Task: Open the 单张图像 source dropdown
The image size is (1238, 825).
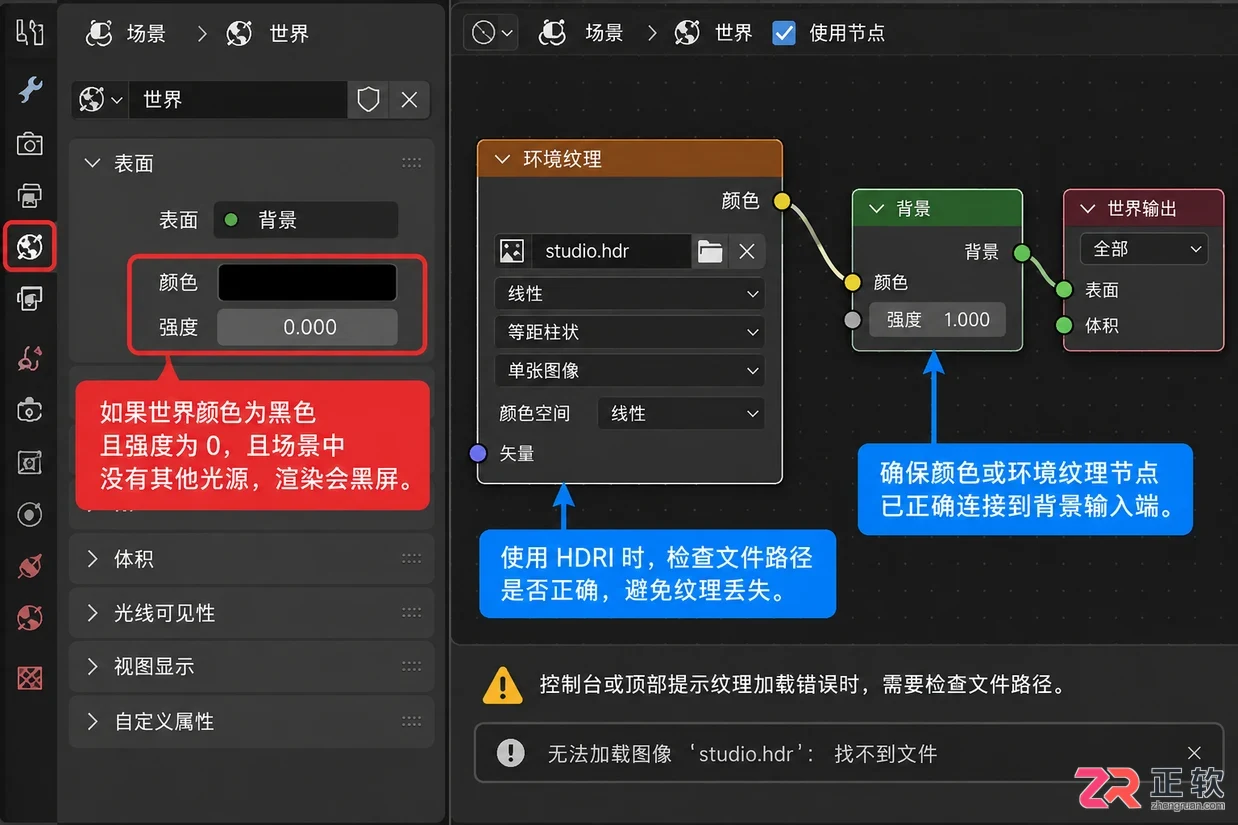Action: (630, 370)
